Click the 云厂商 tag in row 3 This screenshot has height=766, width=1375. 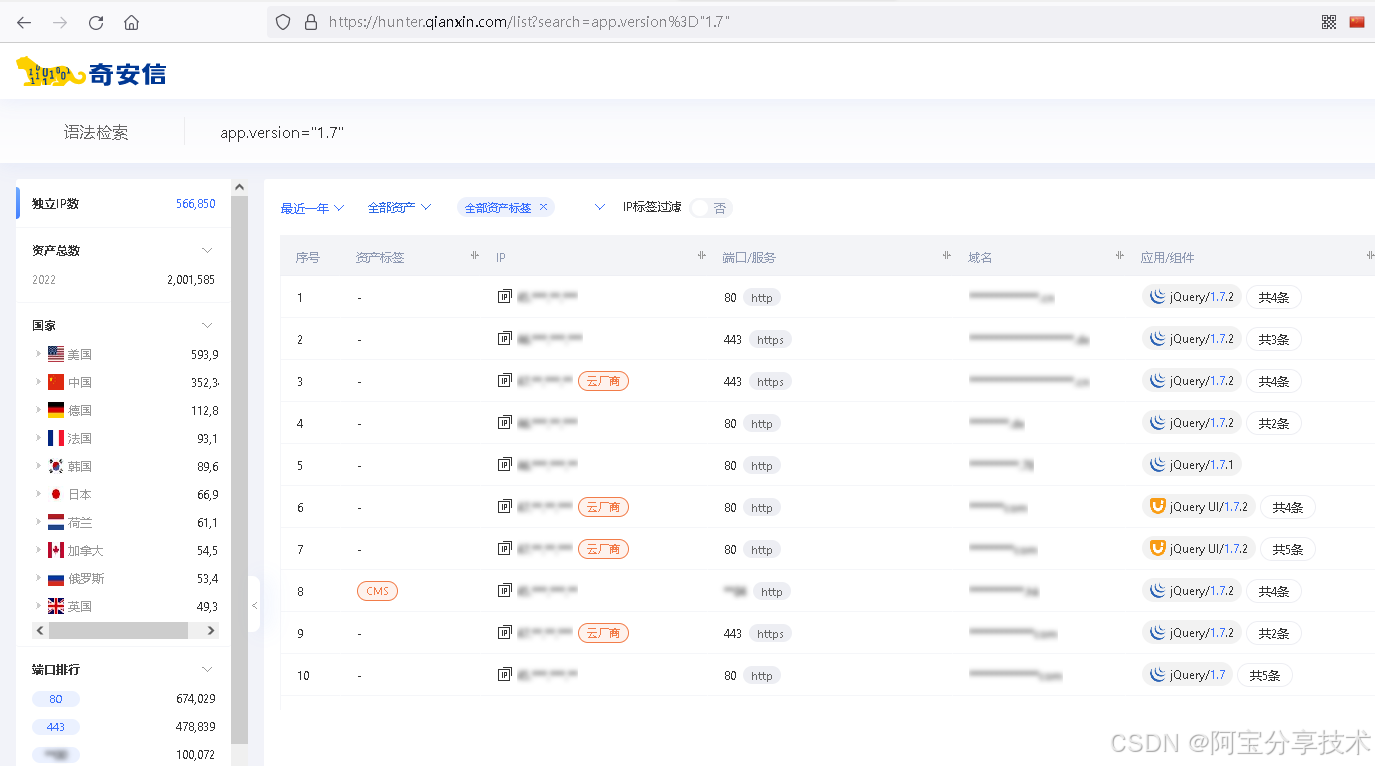point(603,381)
